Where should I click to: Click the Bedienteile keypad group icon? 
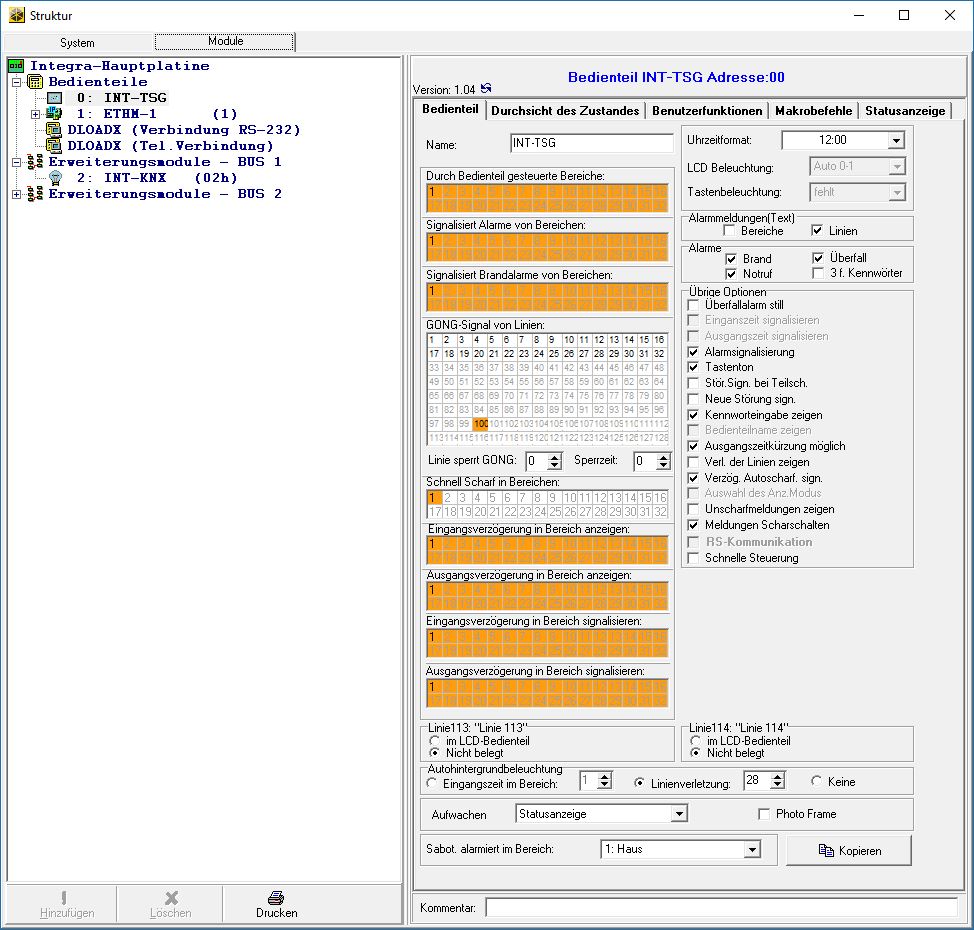(35, 82)
